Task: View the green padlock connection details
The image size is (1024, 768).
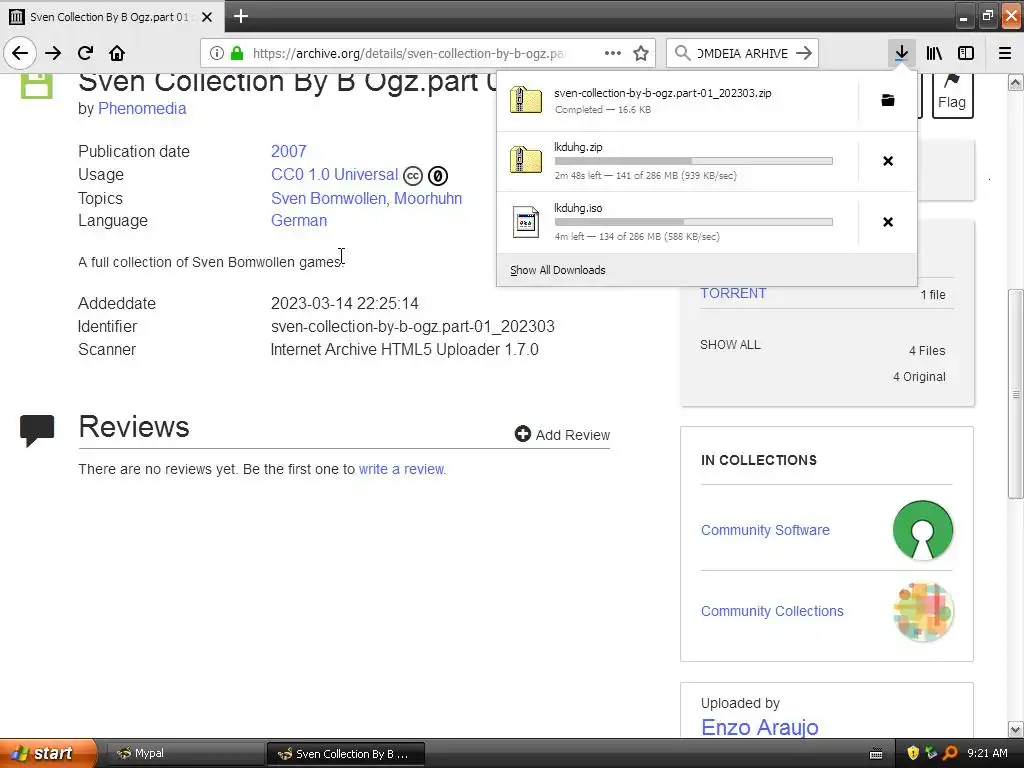Action: pyautogui.click(x=237, y=53)
